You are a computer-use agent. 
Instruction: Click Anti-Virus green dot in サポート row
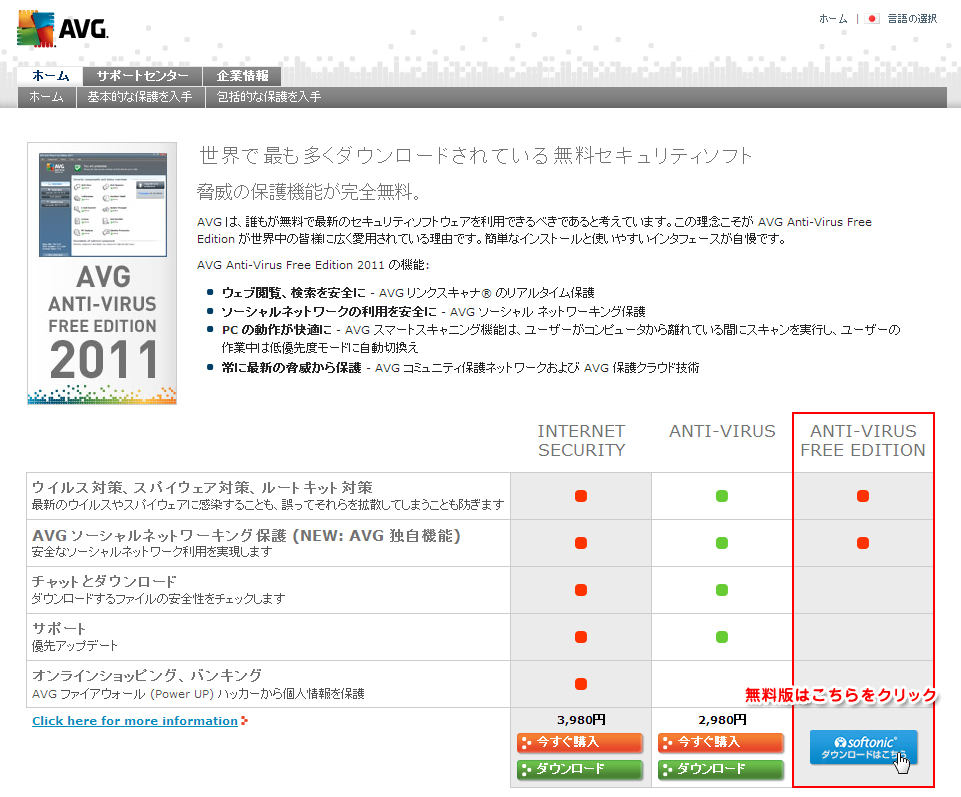tap(722, 637)
